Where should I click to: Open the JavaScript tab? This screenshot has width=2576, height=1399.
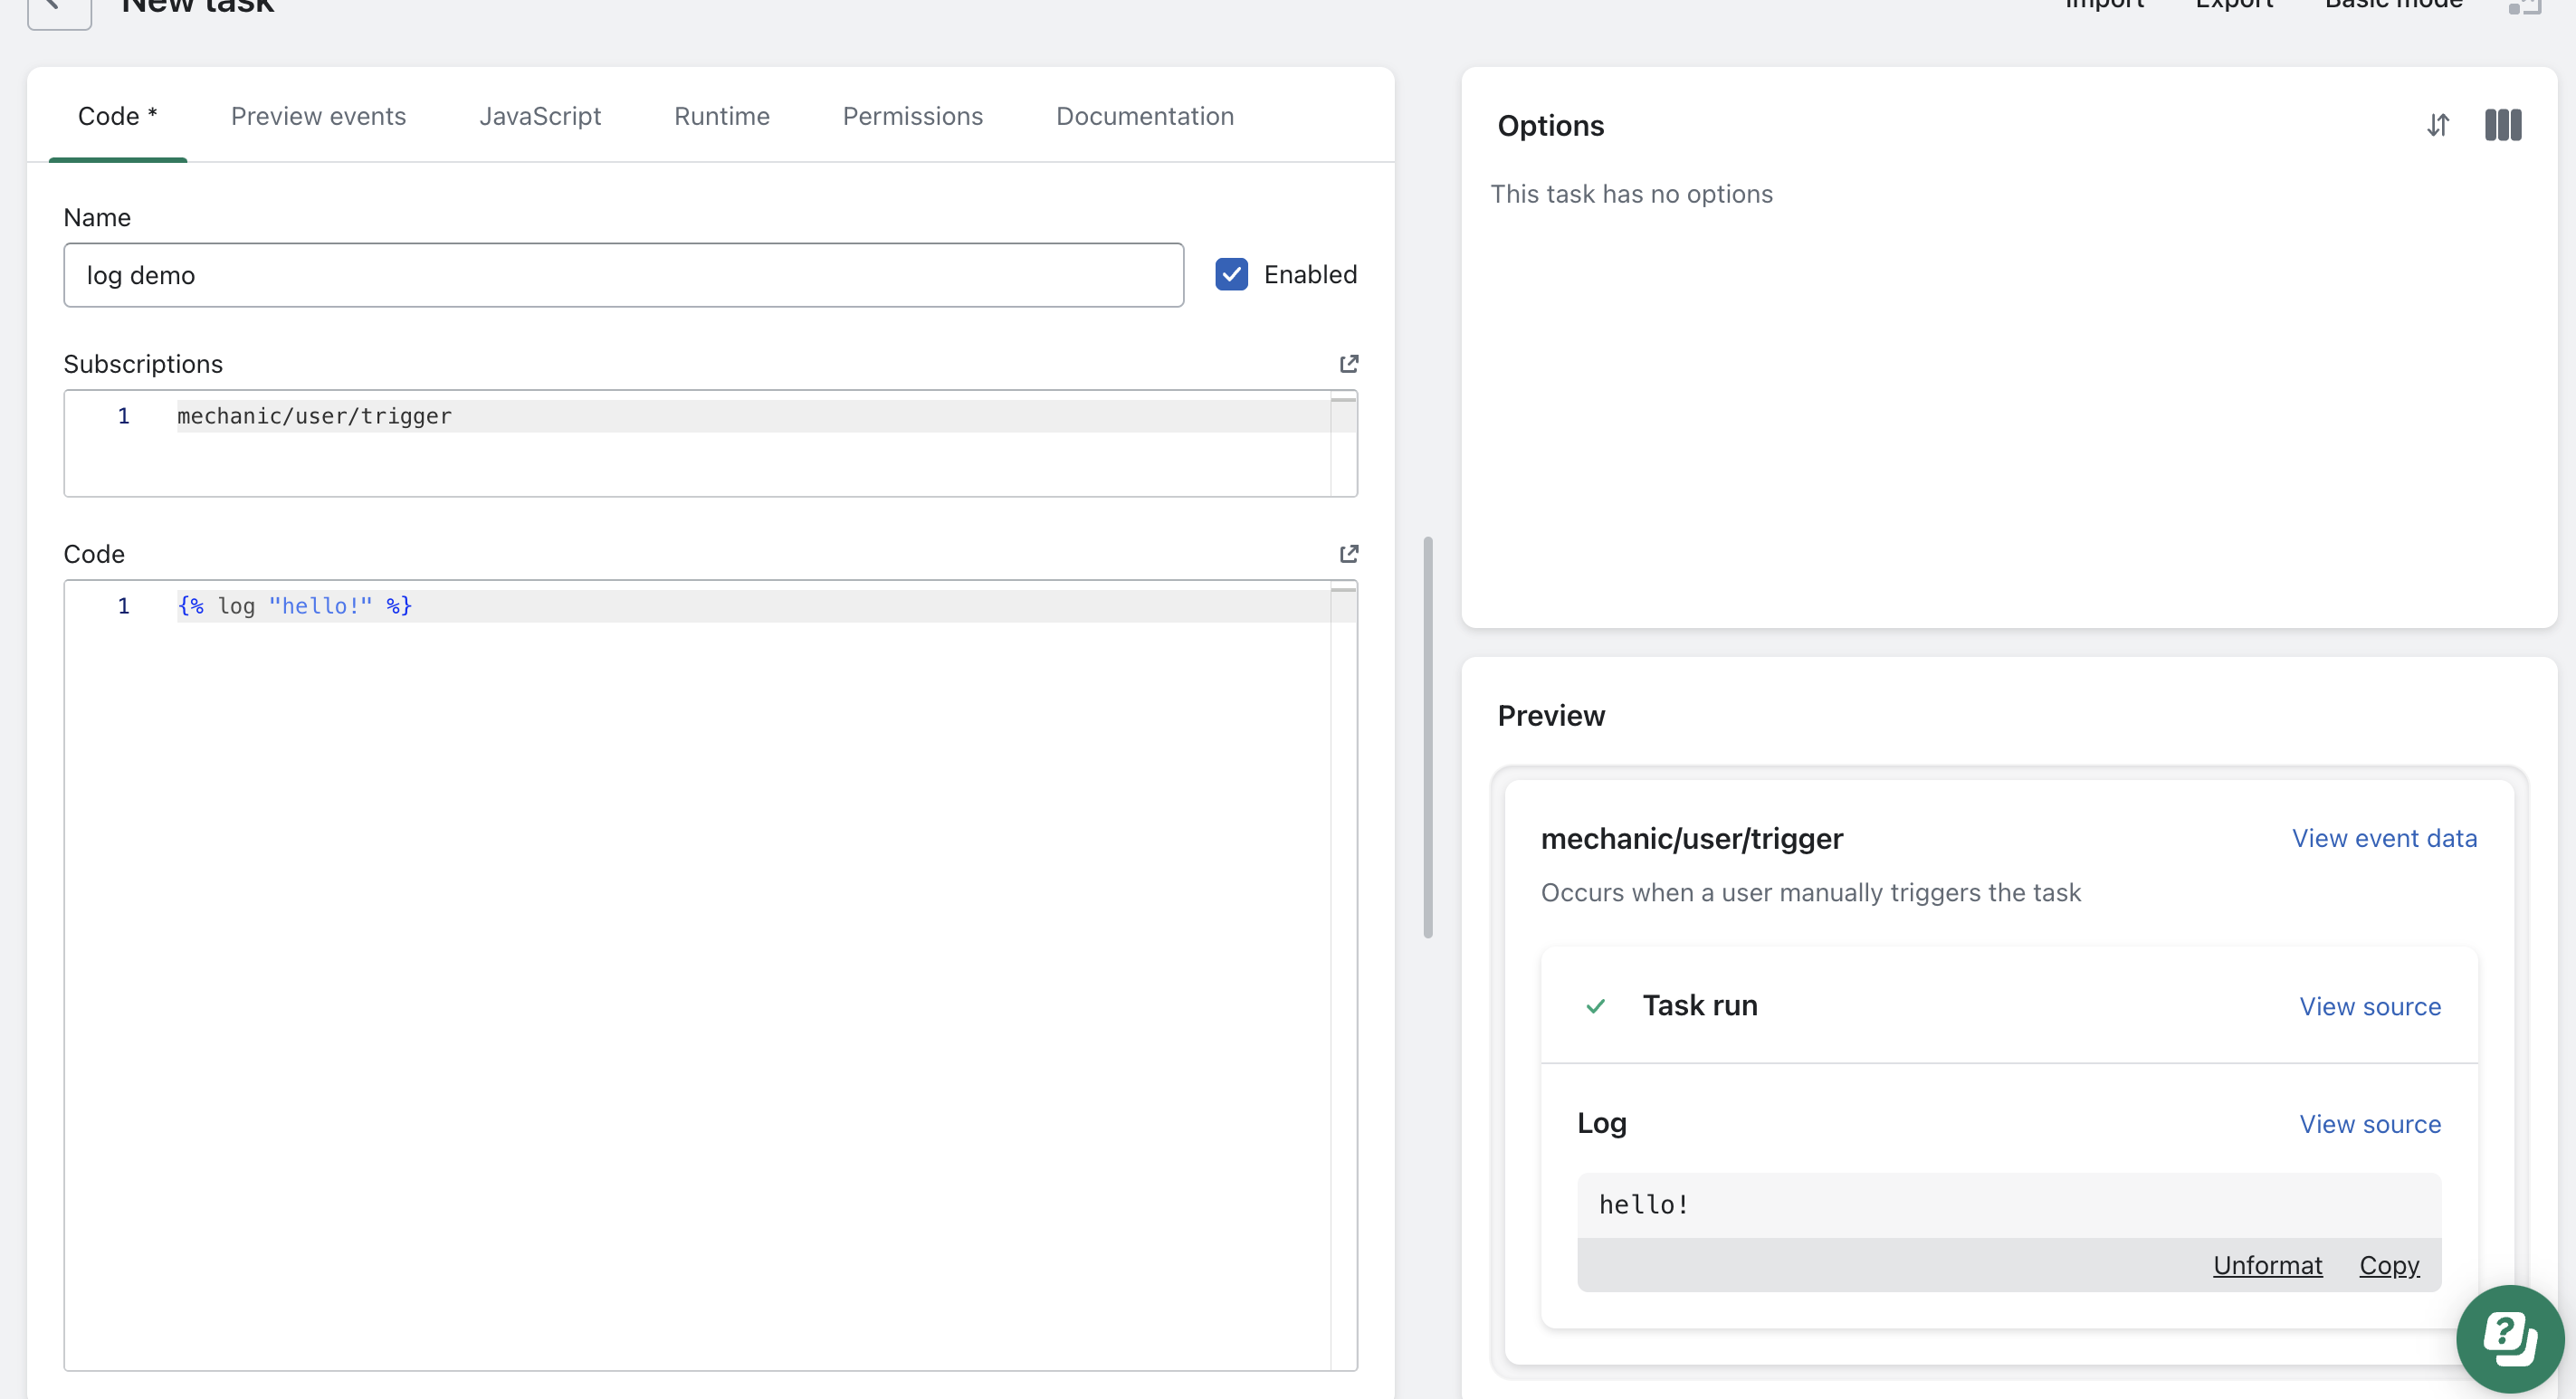coord(540,116)
